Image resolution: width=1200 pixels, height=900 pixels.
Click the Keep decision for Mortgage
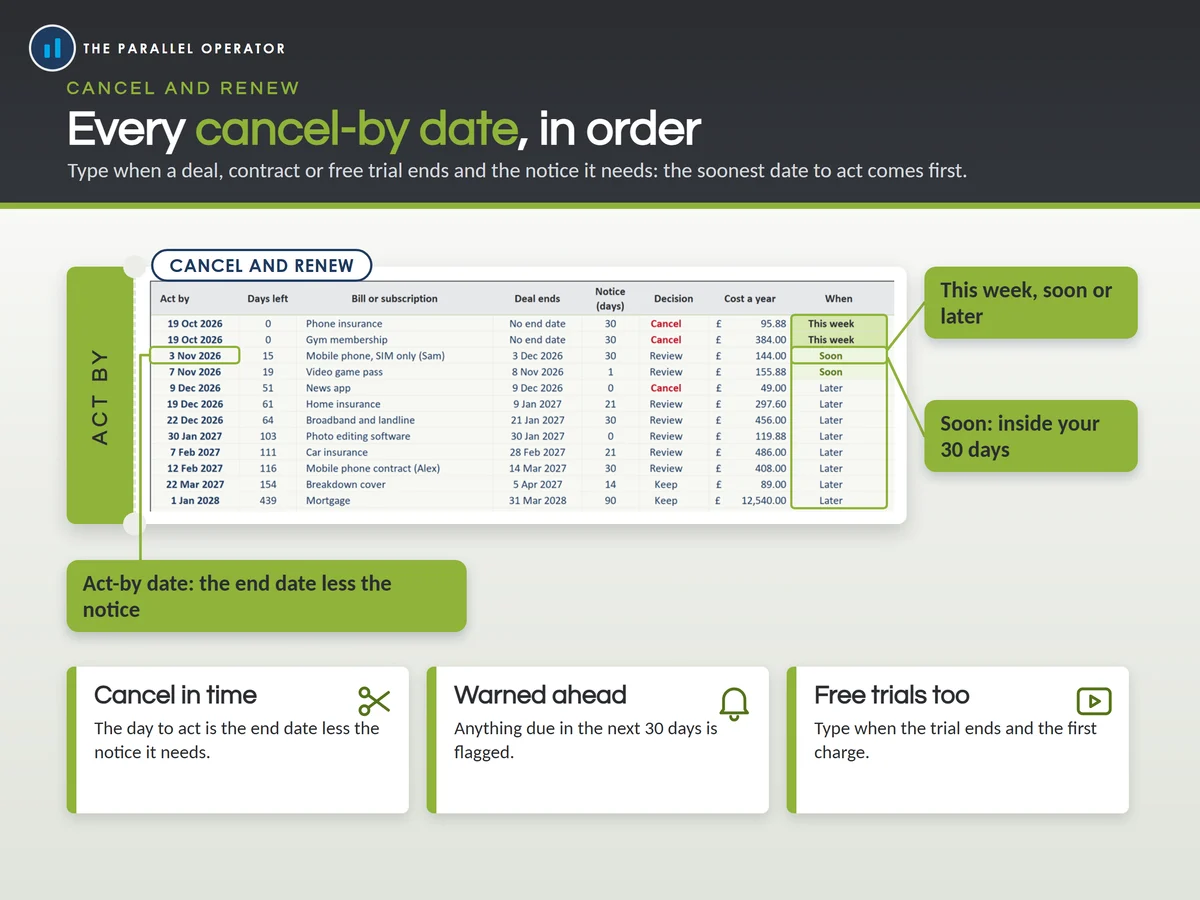tap(666, 500)
